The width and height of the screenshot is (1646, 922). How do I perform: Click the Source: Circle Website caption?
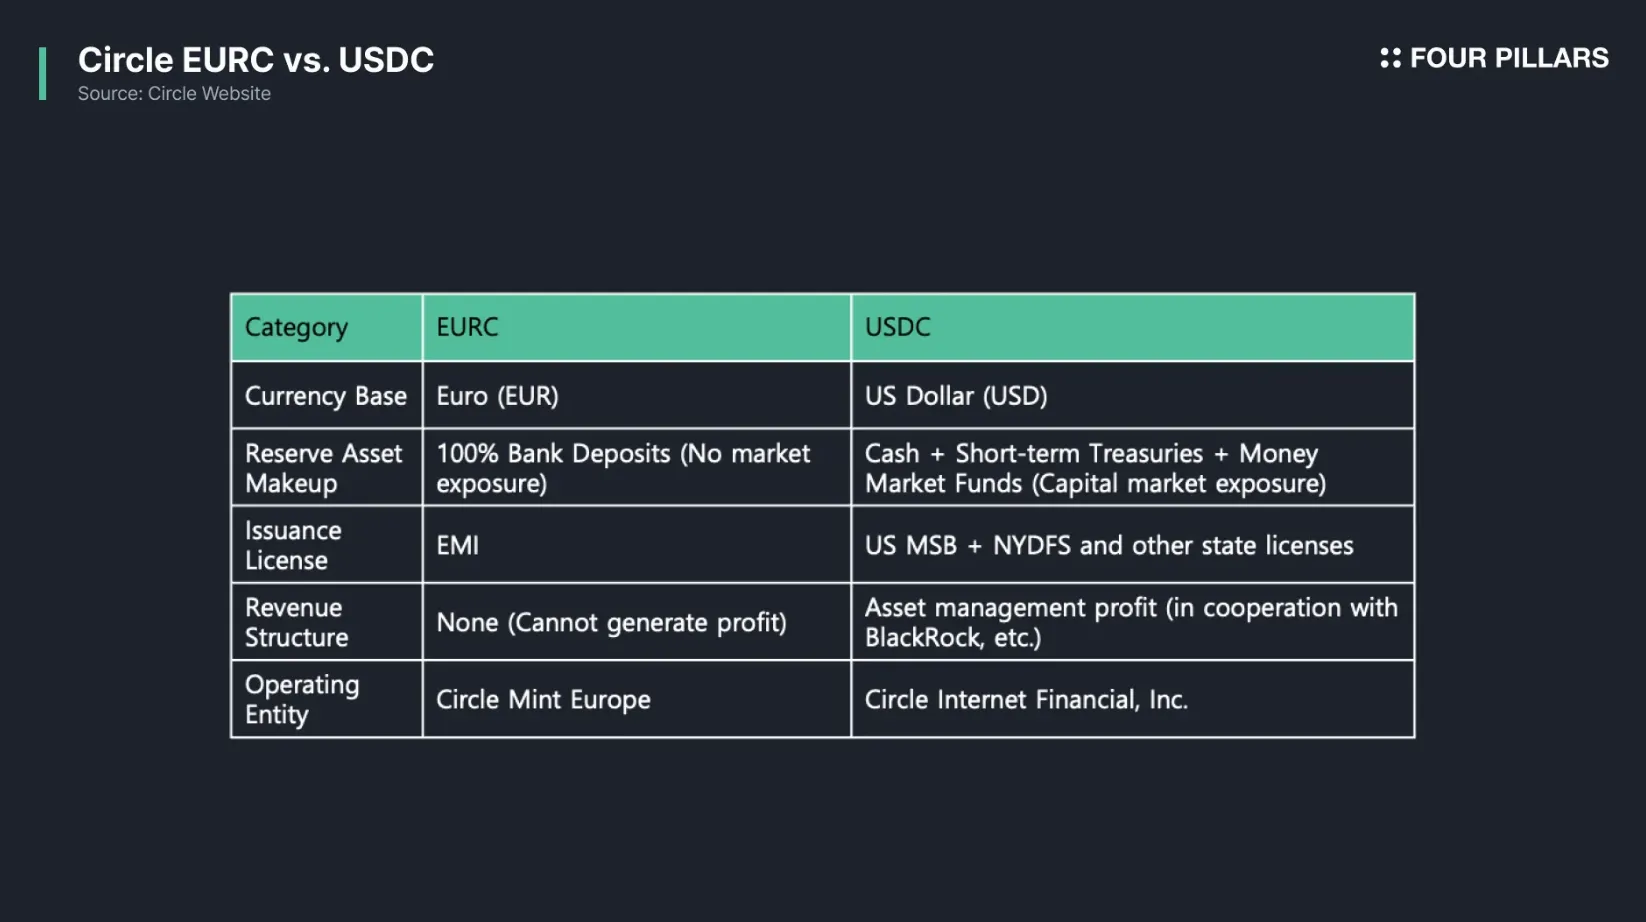tap(174, 93)
